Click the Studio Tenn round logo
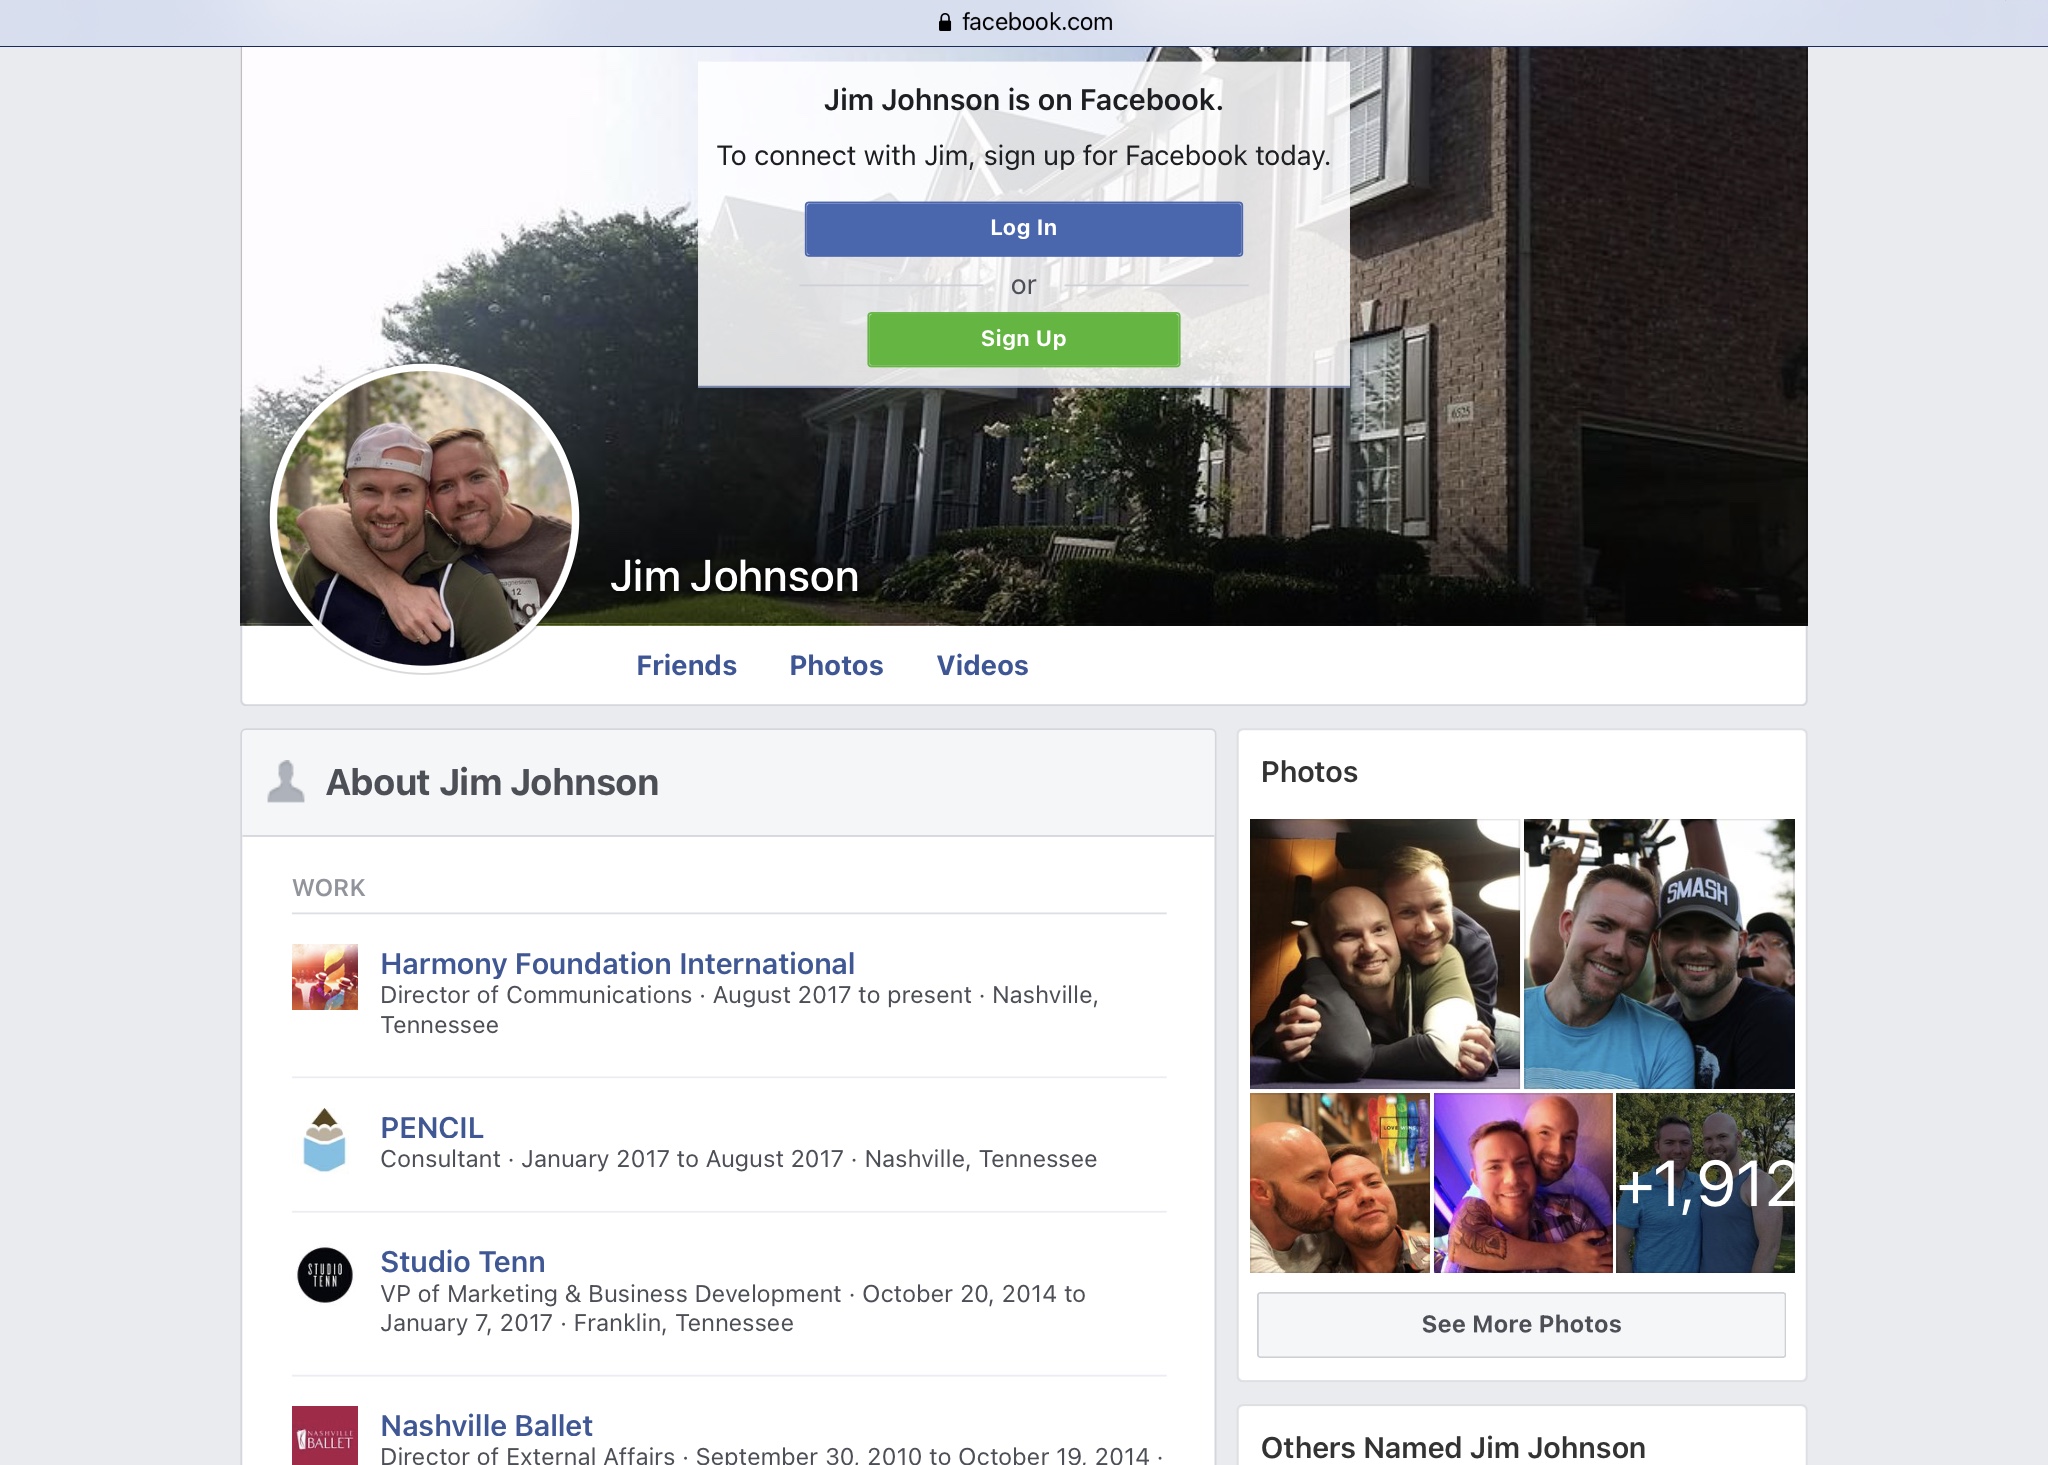 (324, 1275)
